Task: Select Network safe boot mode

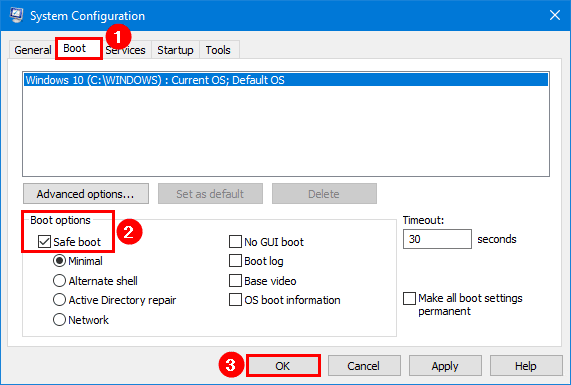Action: click(x=59, y=319)
